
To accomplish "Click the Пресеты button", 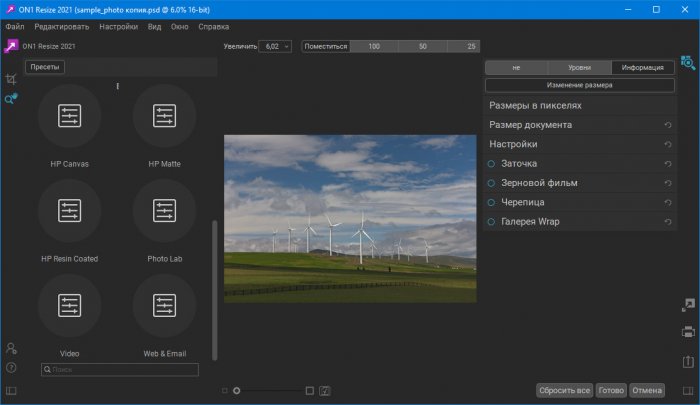I will (45, 67).
